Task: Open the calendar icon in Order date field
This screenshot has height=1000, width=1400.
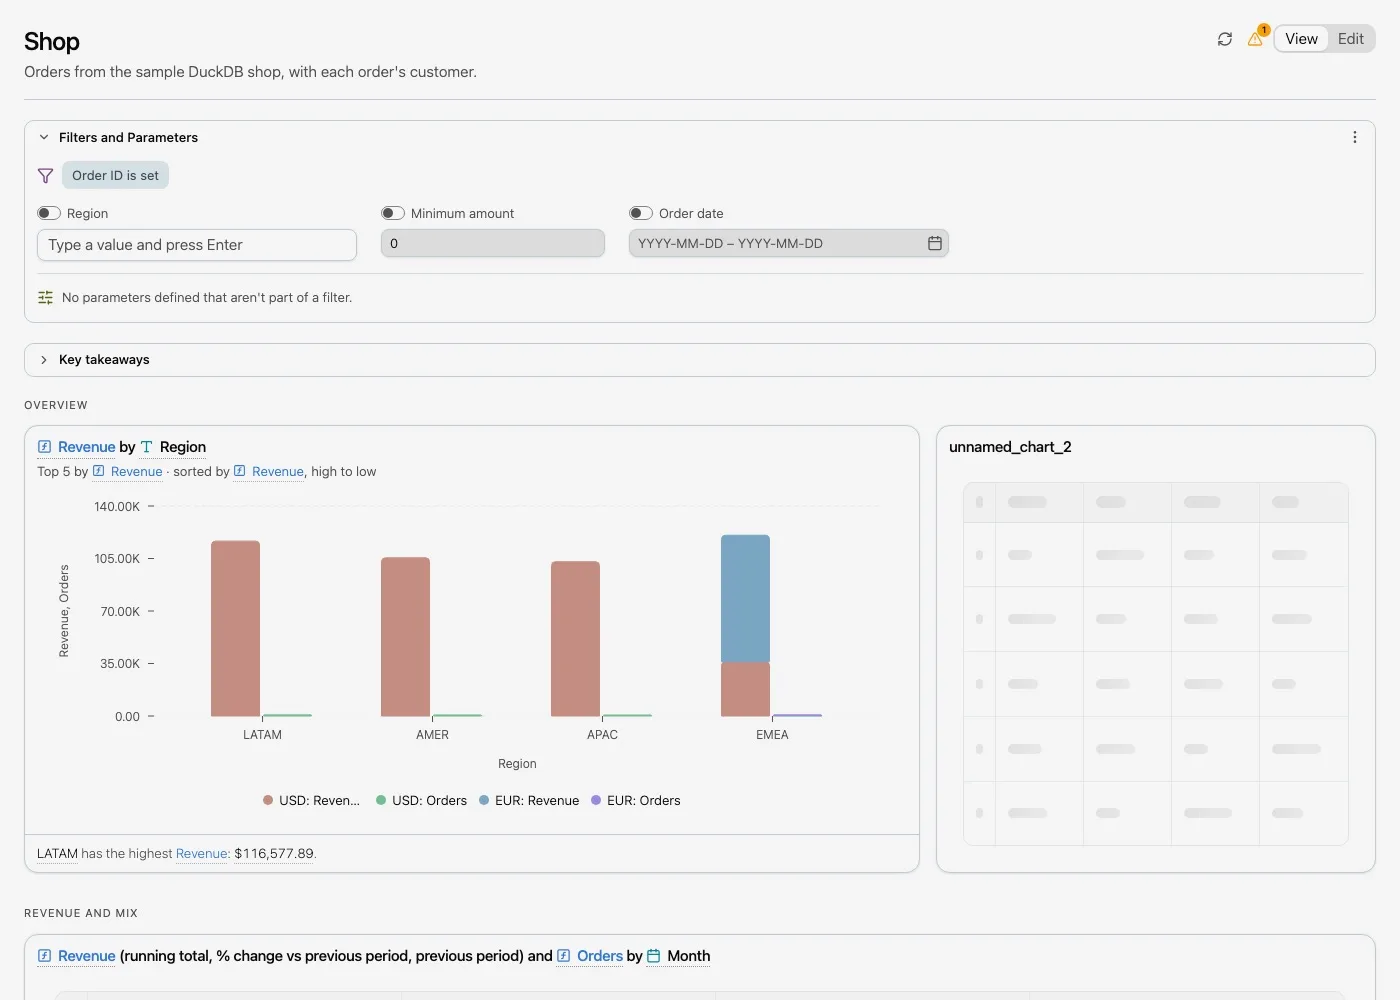Action: pos(935,243)
